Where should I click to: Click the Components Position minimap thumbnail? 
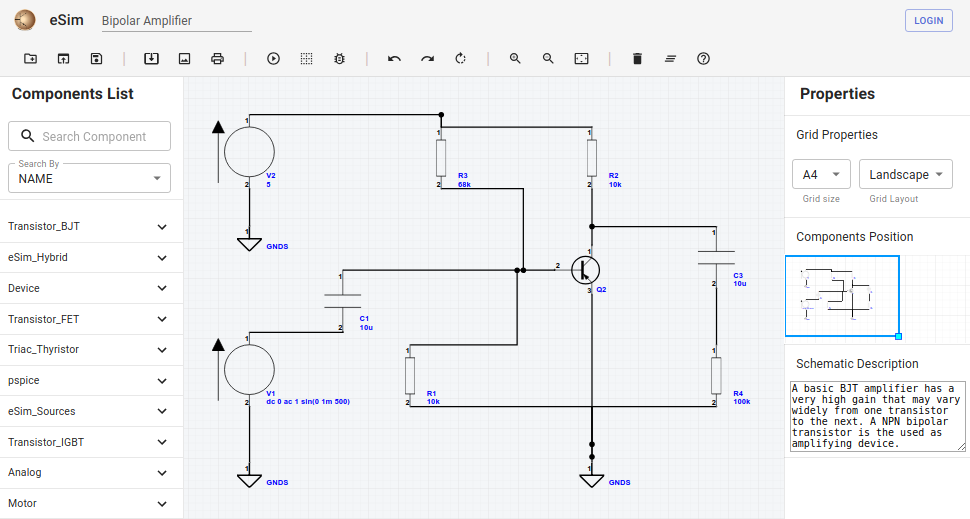[x=842, y=296]
